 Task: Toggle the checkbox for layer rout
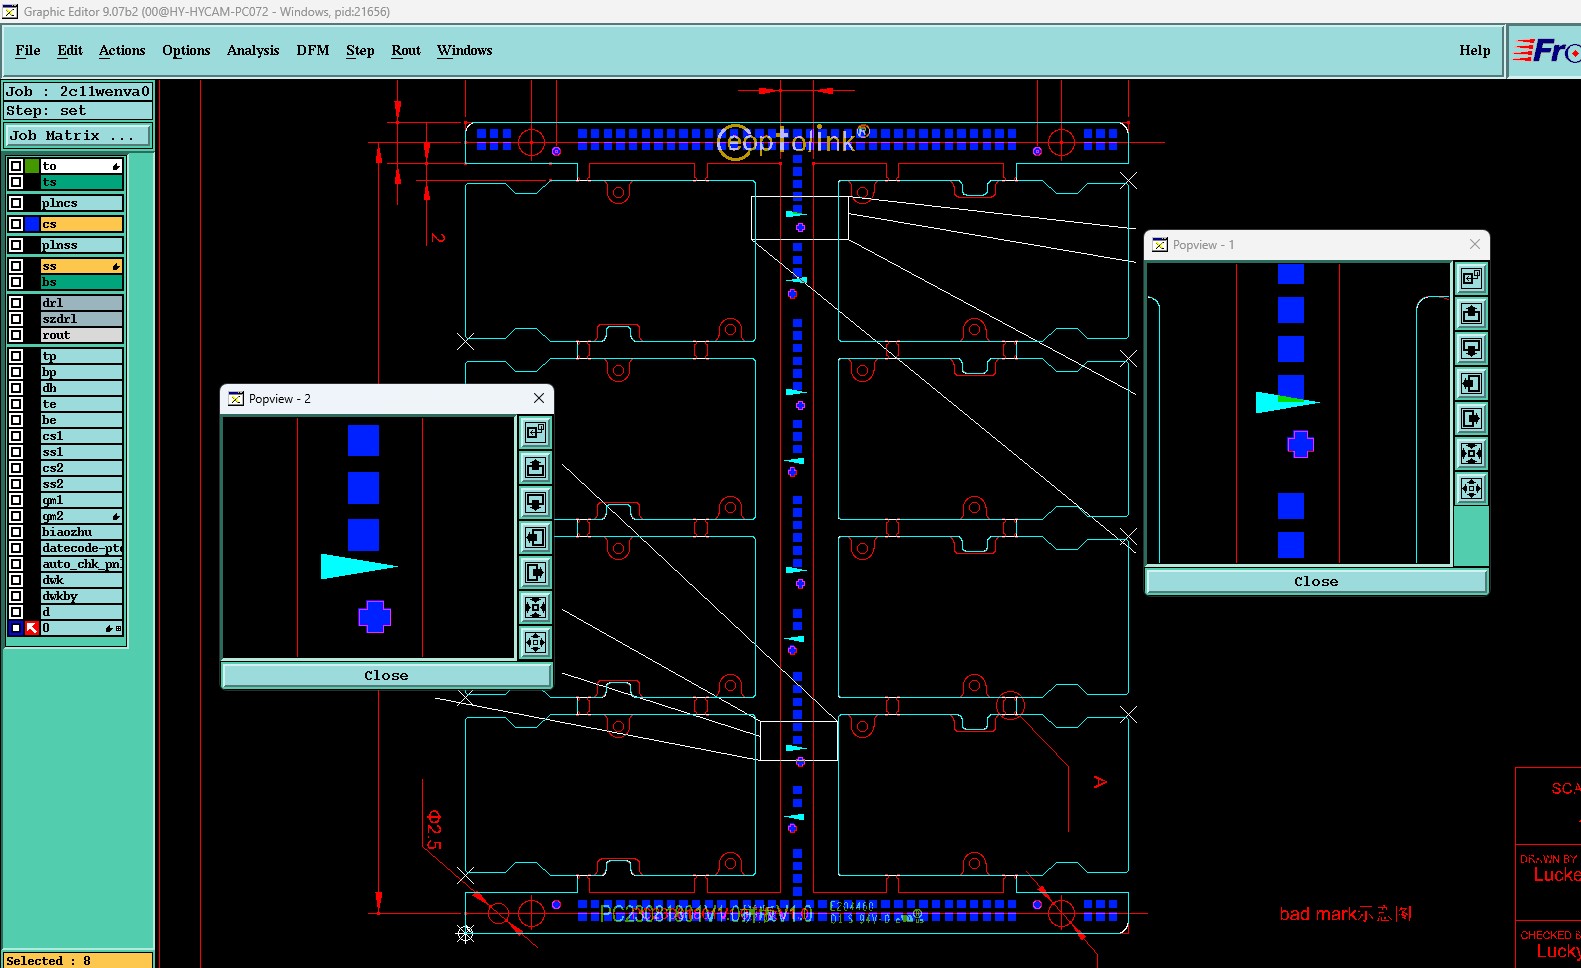coord(16,335)
